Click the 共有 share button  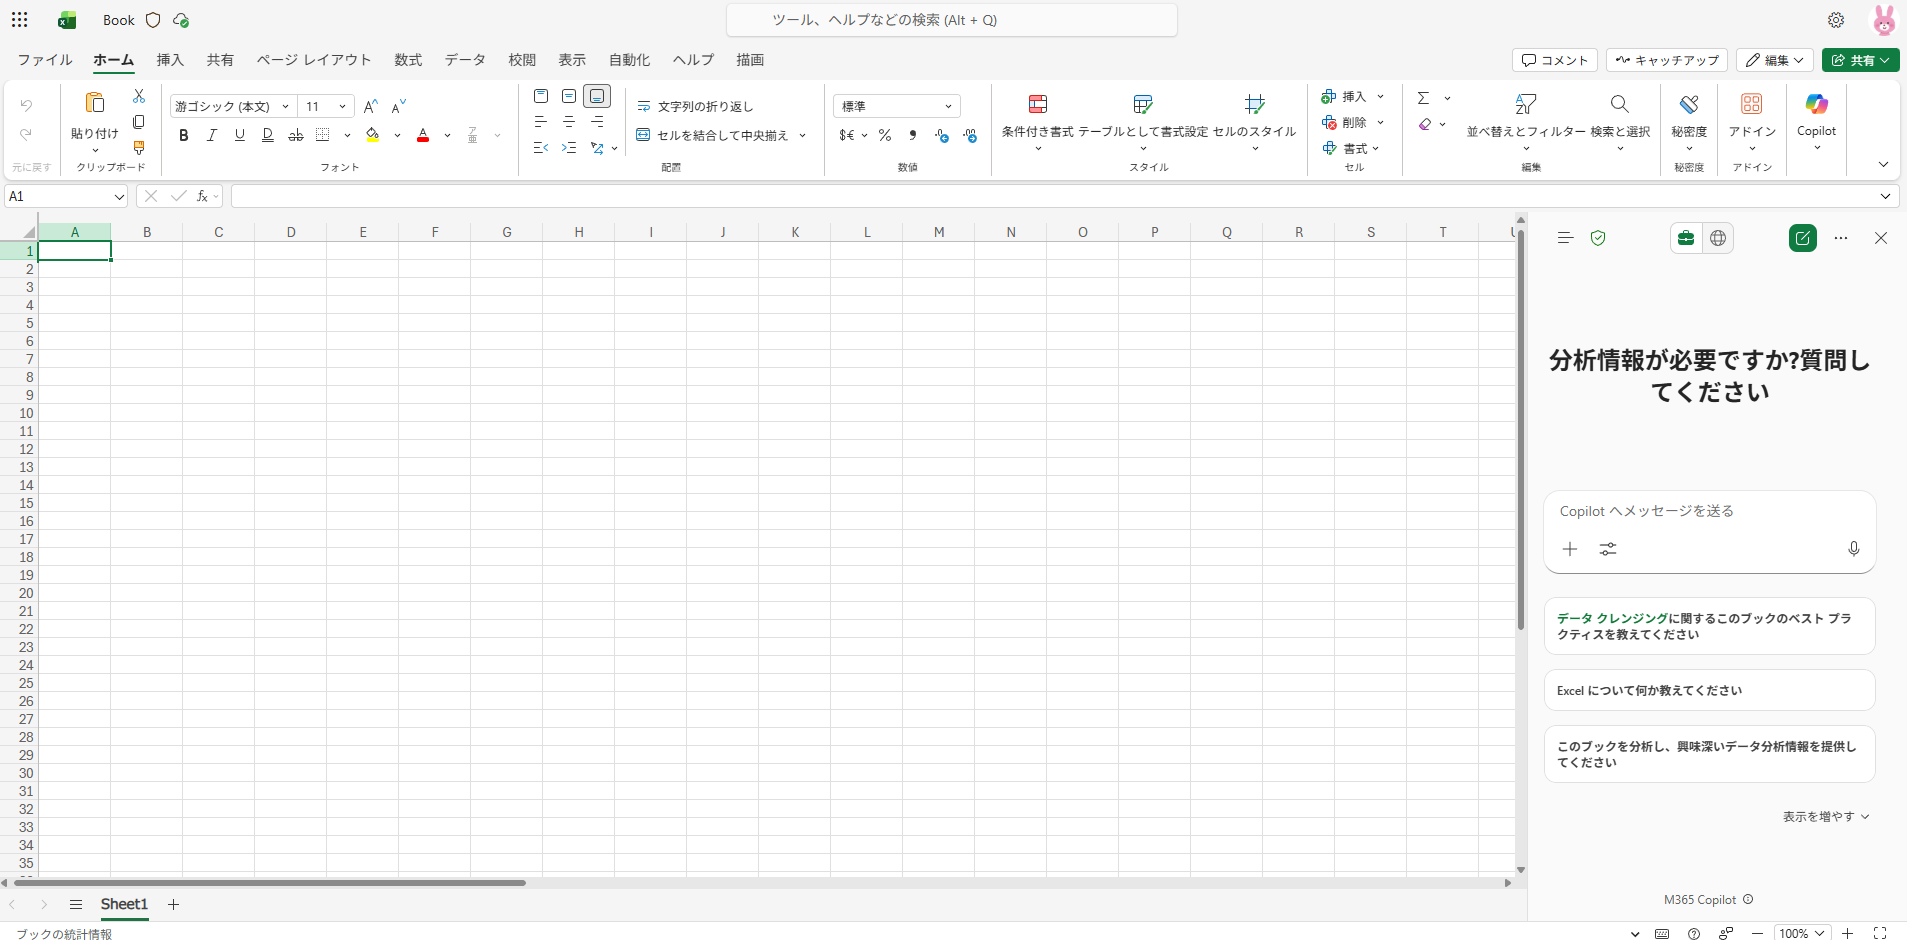point(1859,60)
